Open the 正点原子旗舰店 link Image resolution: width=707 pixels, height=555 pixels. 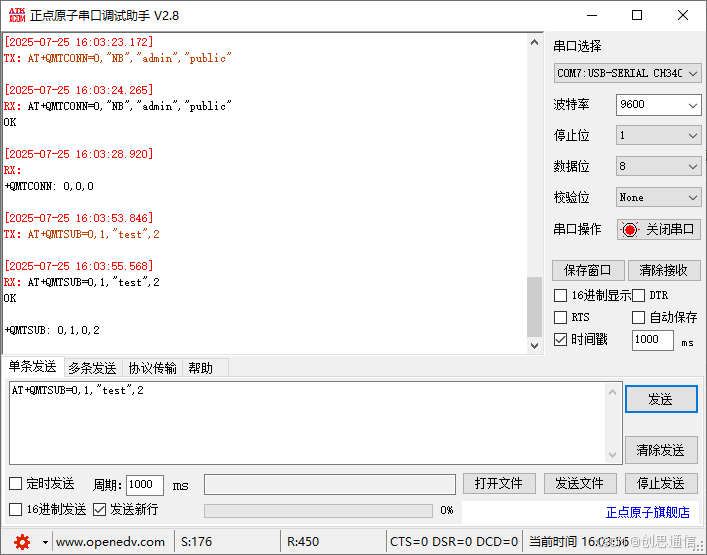(648, 513)
